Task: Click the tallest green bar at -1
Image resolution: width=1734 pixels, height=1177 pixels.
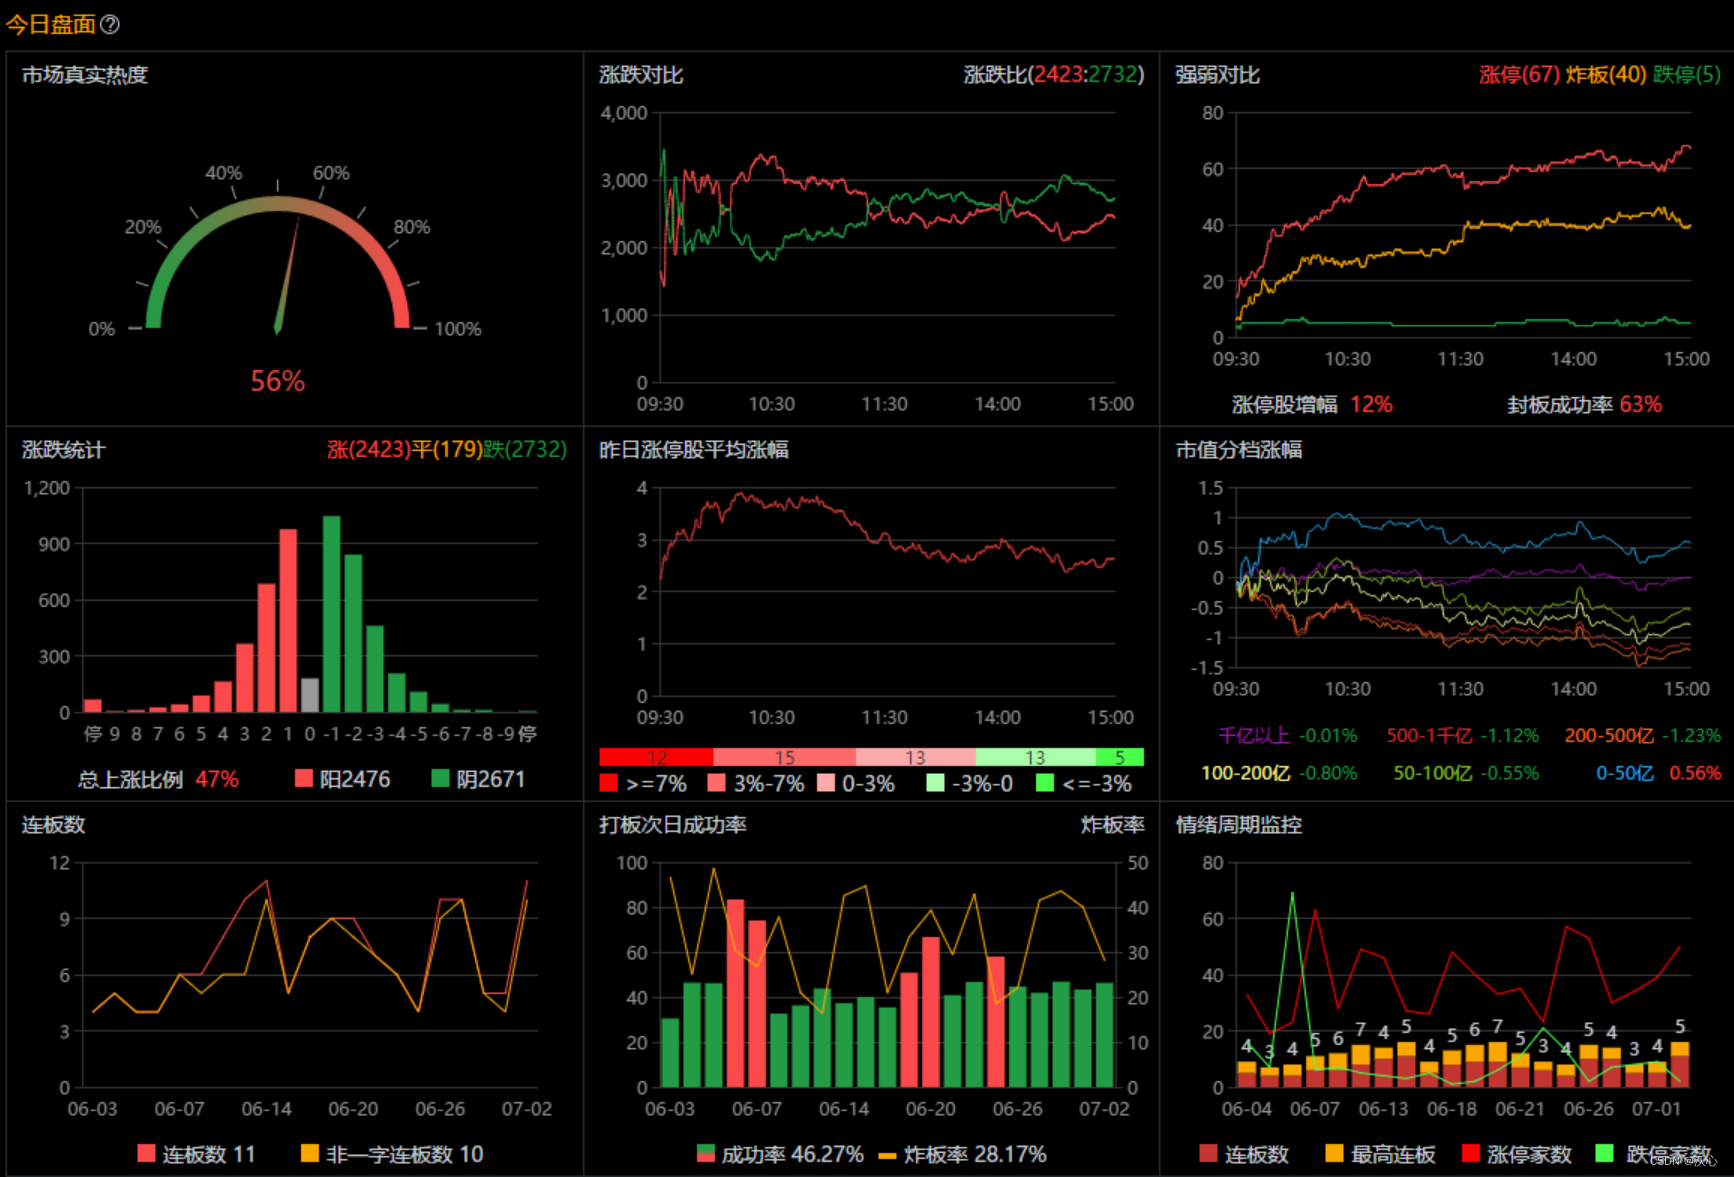Action: [x=331, y=614]
